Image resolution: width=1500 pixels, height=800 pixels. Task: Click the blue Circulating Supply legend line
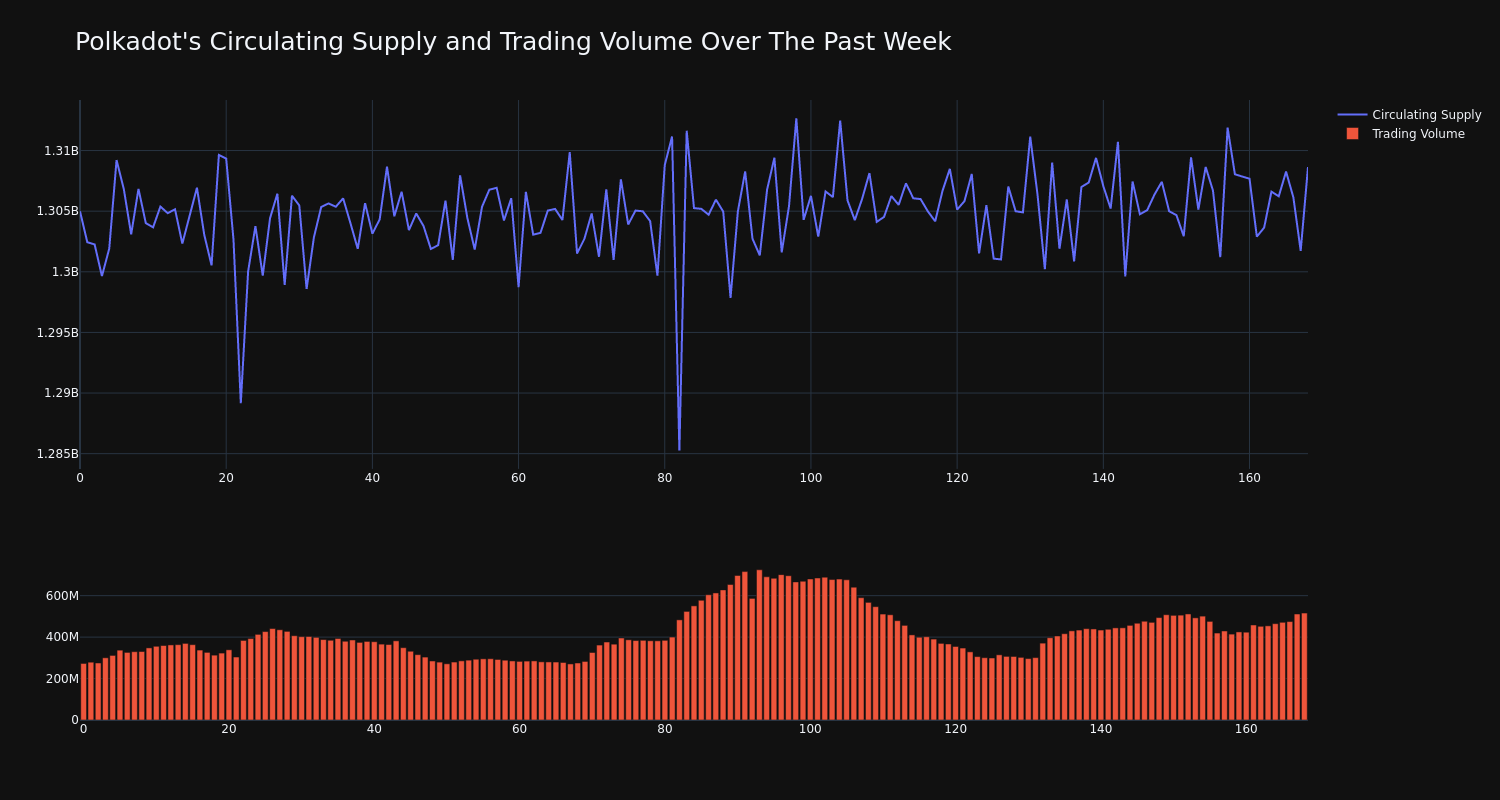pos(1352,115)
